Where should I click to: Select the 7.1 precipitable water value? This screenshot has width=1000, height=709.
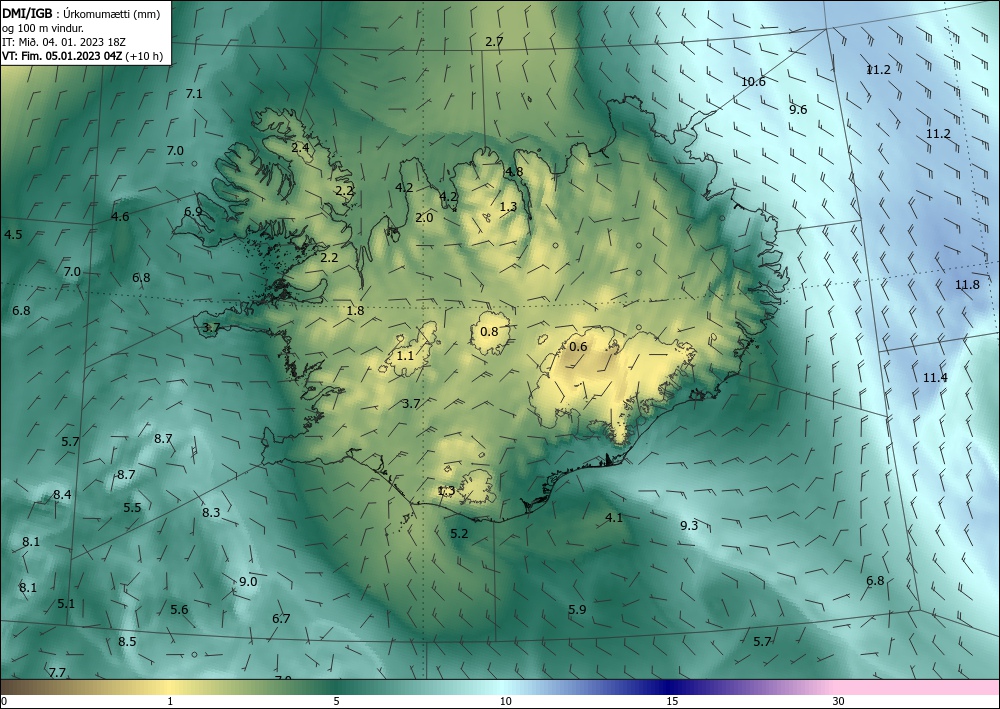coord(194,94)
